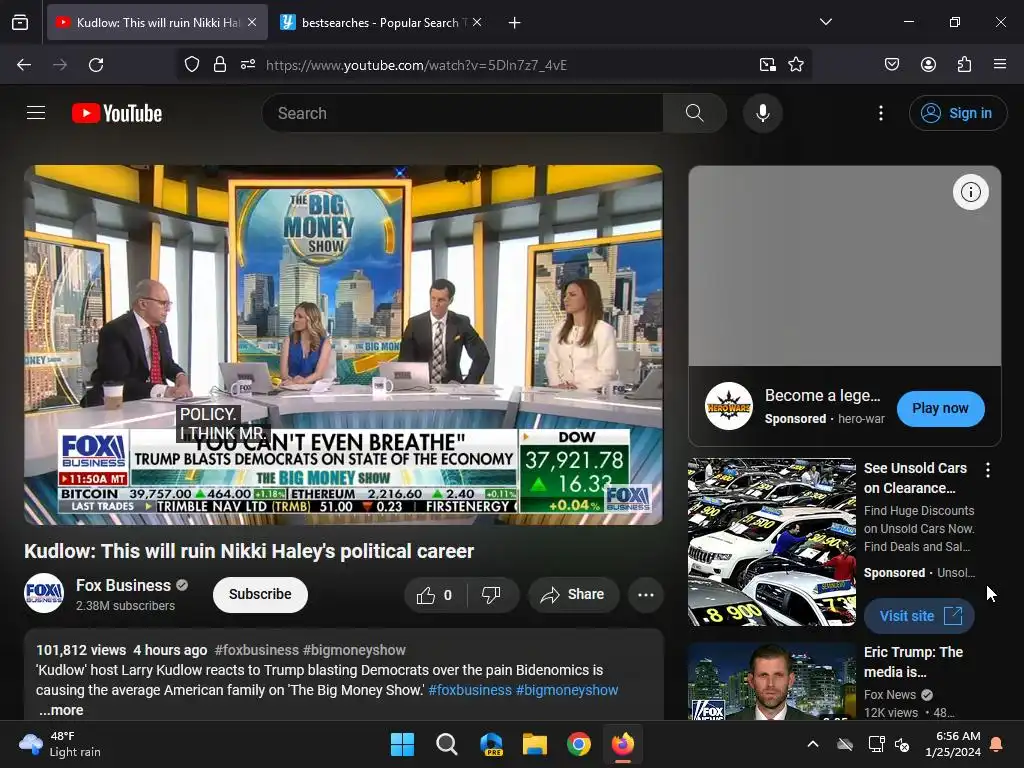Screen dimensions: 1024x768
Task: Subscribe to Fox Business channel
Action: pyautogui.click(x=260, y=594)
